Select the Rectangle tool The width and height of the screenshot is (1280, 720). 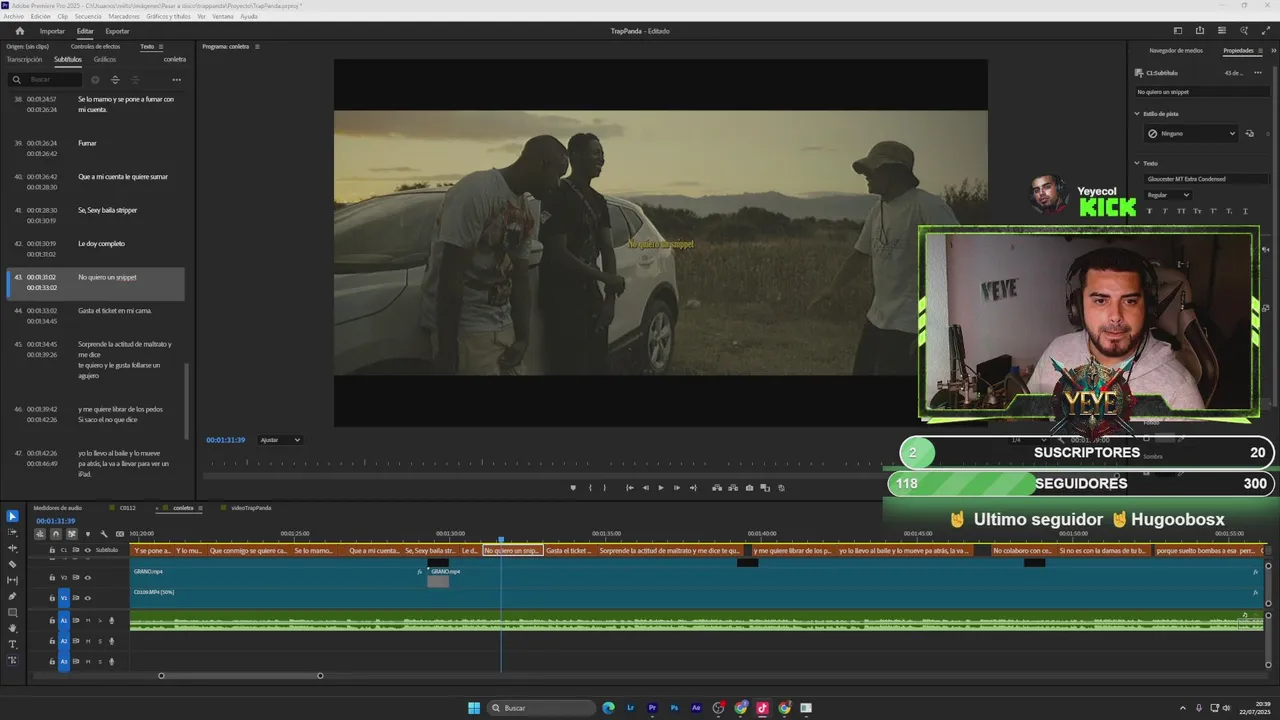(x=12, y=612)
